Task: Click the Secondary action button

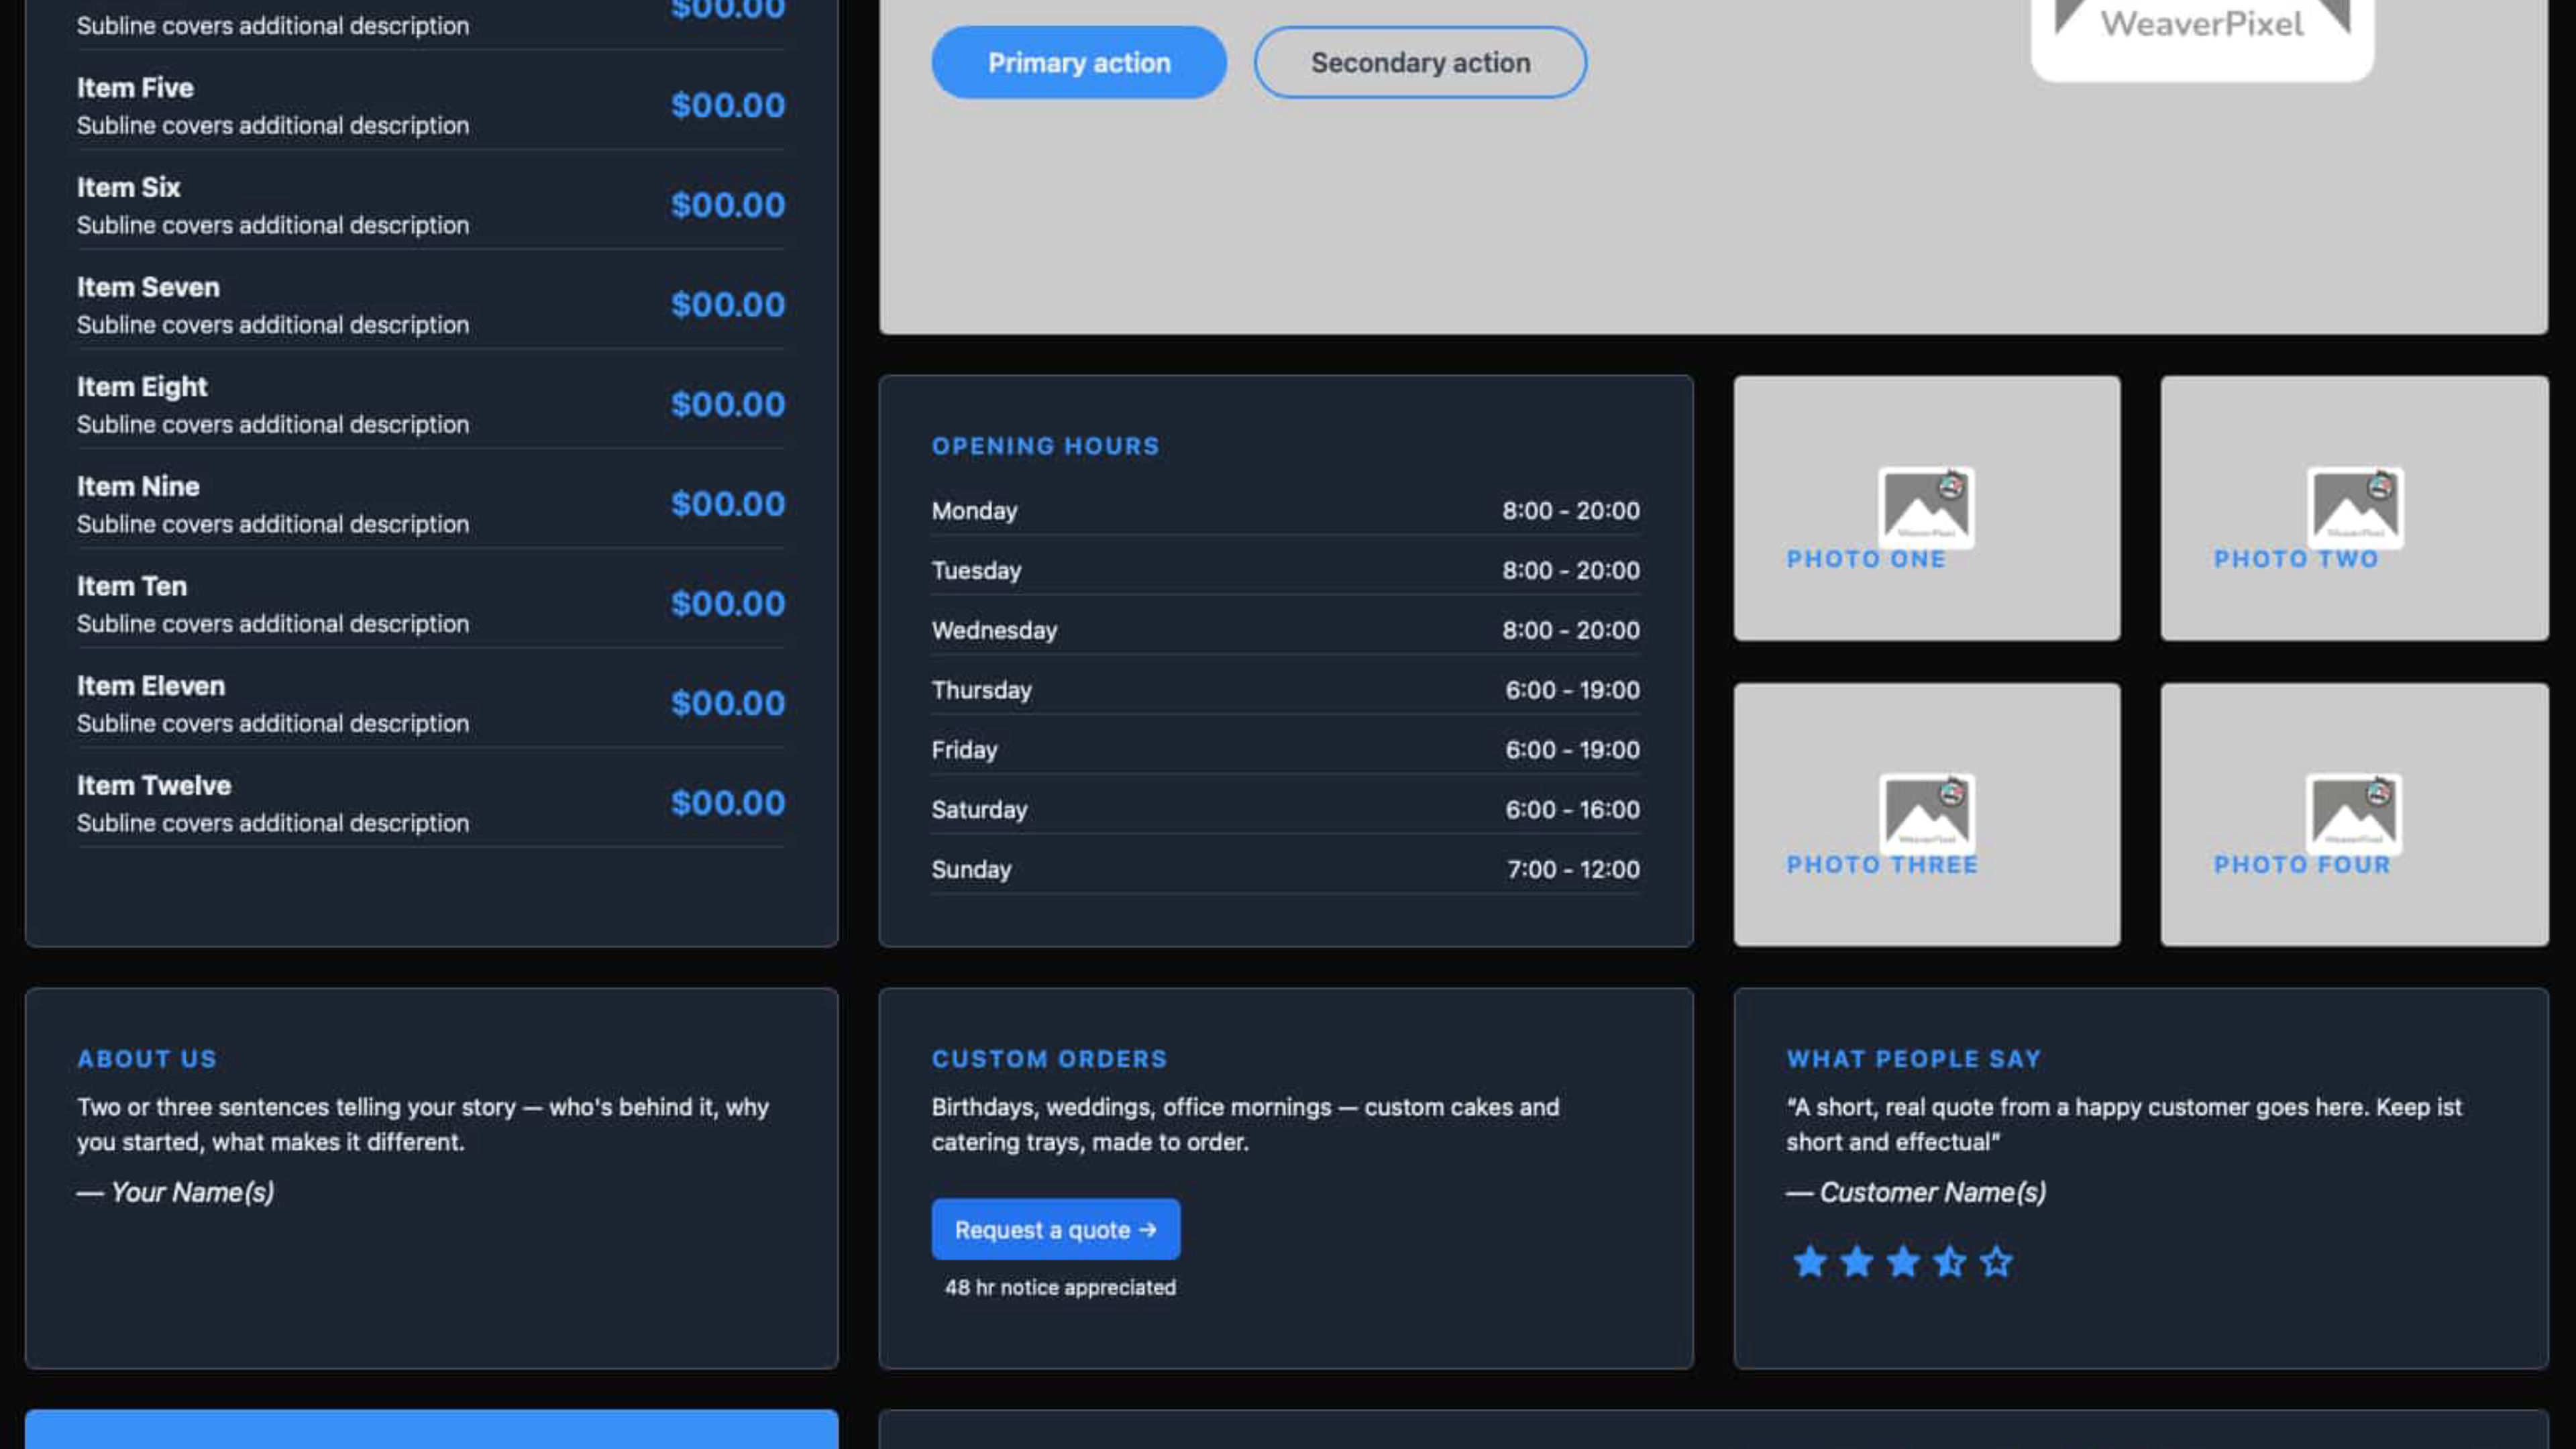Action: point(1420,62)
